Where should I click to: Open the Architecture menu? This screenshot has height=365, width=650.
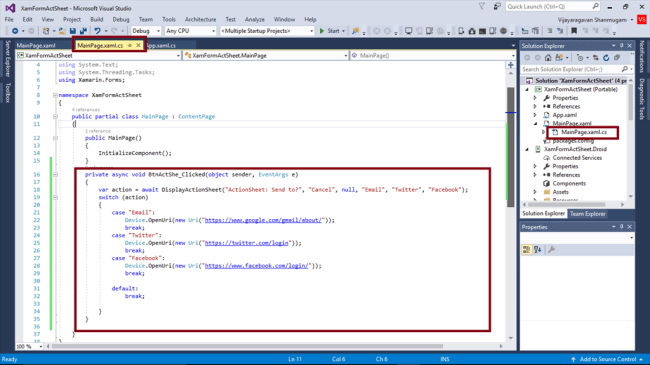(200, 19)
